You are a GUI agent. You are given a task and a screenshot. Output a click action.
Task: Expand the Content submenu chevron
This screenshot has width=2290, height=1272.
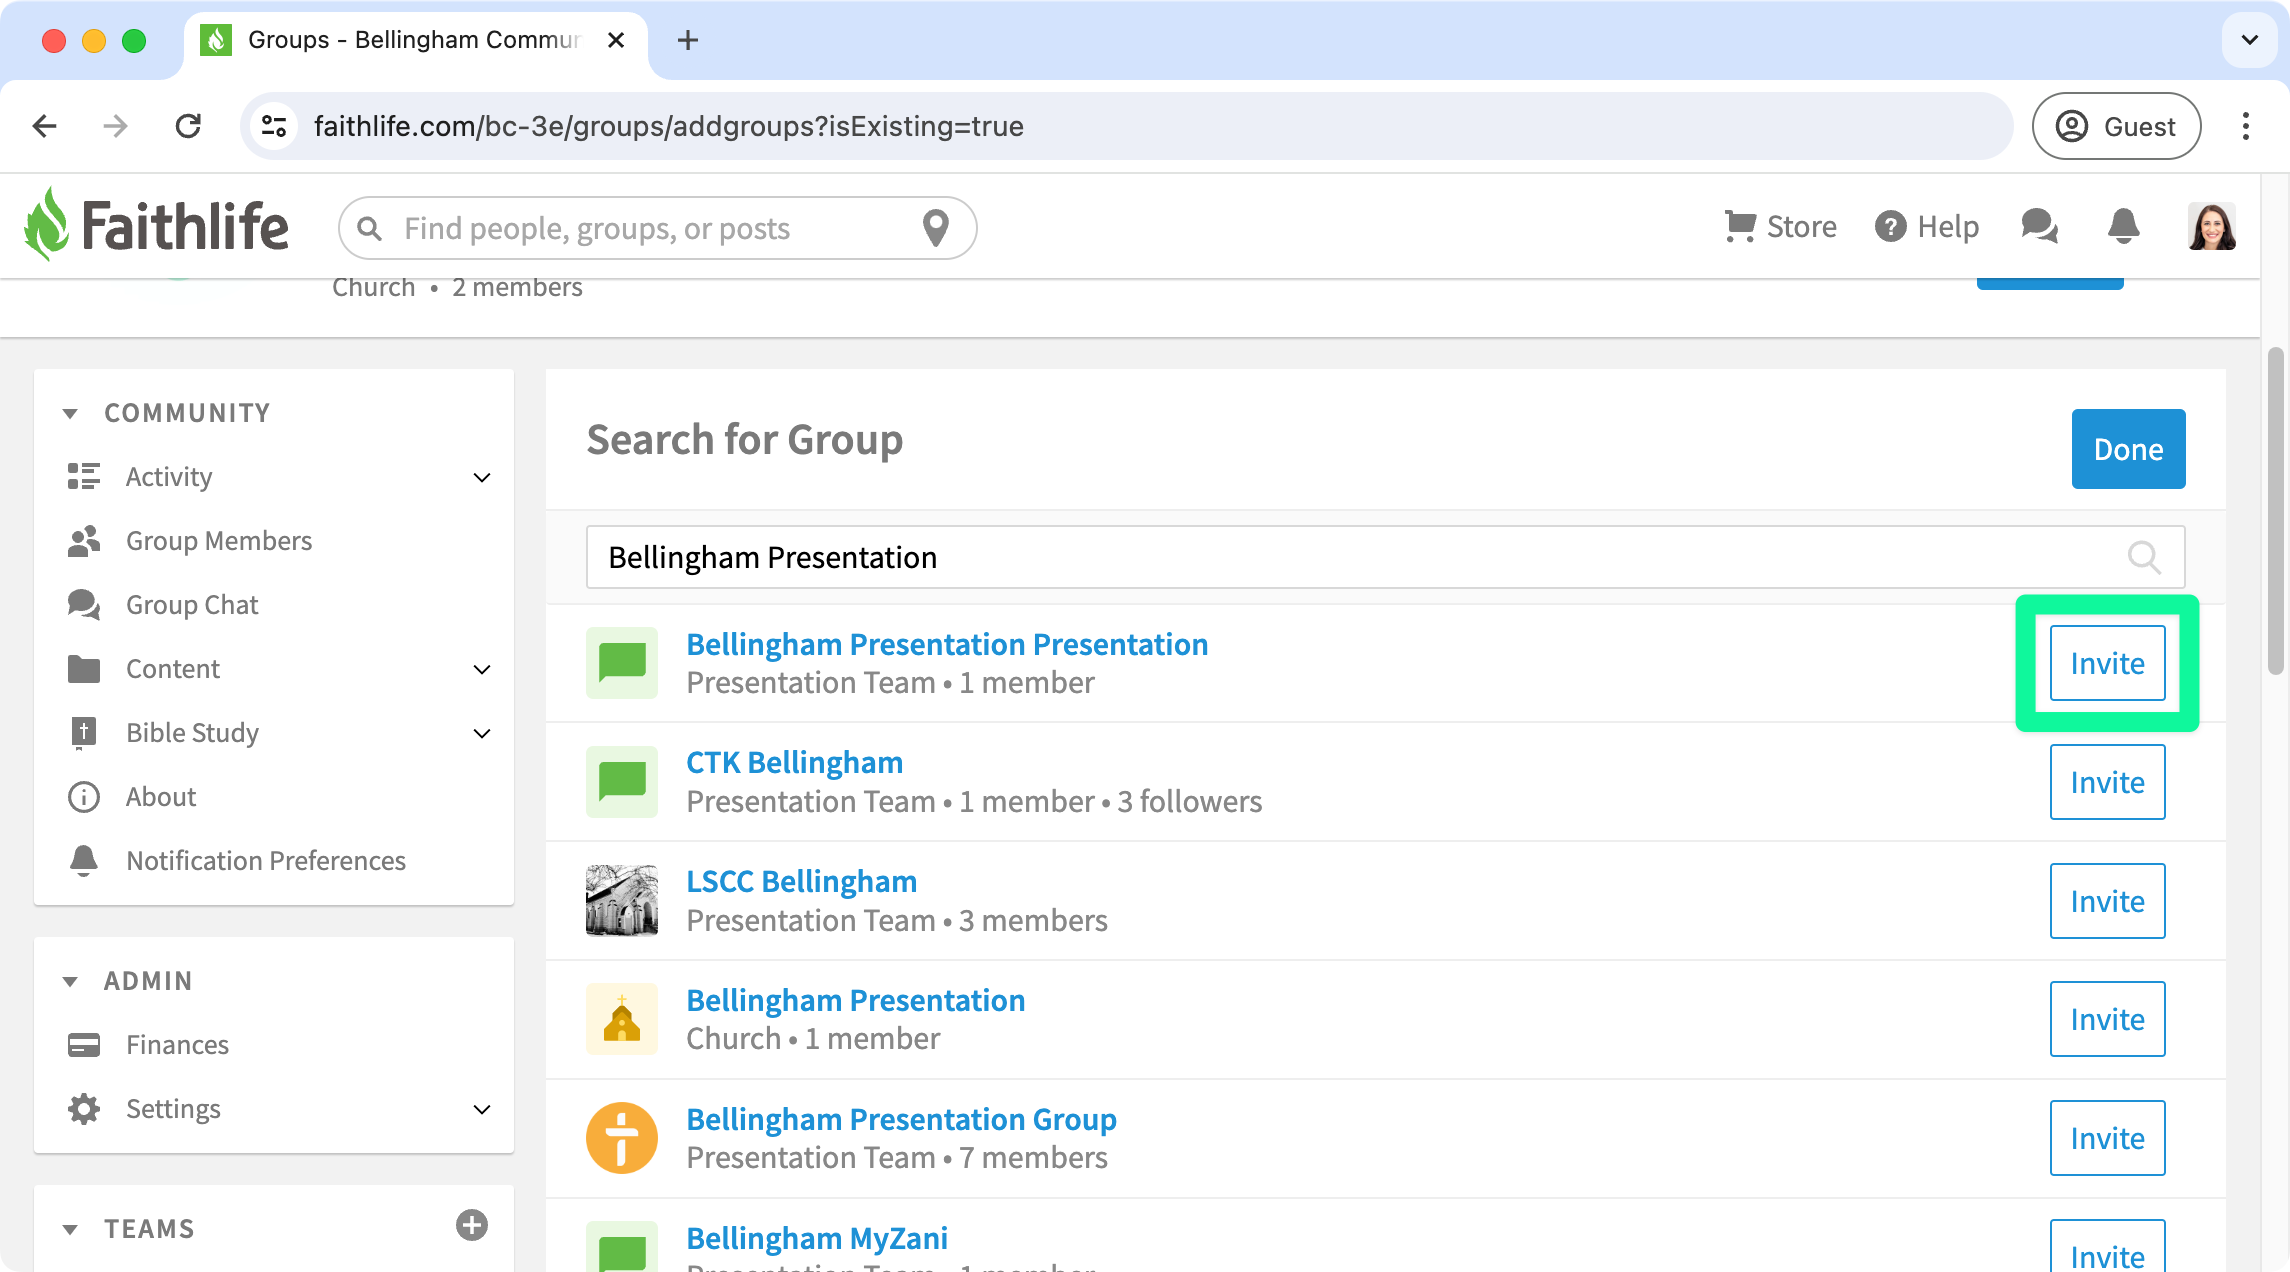(x=482, y=669)
